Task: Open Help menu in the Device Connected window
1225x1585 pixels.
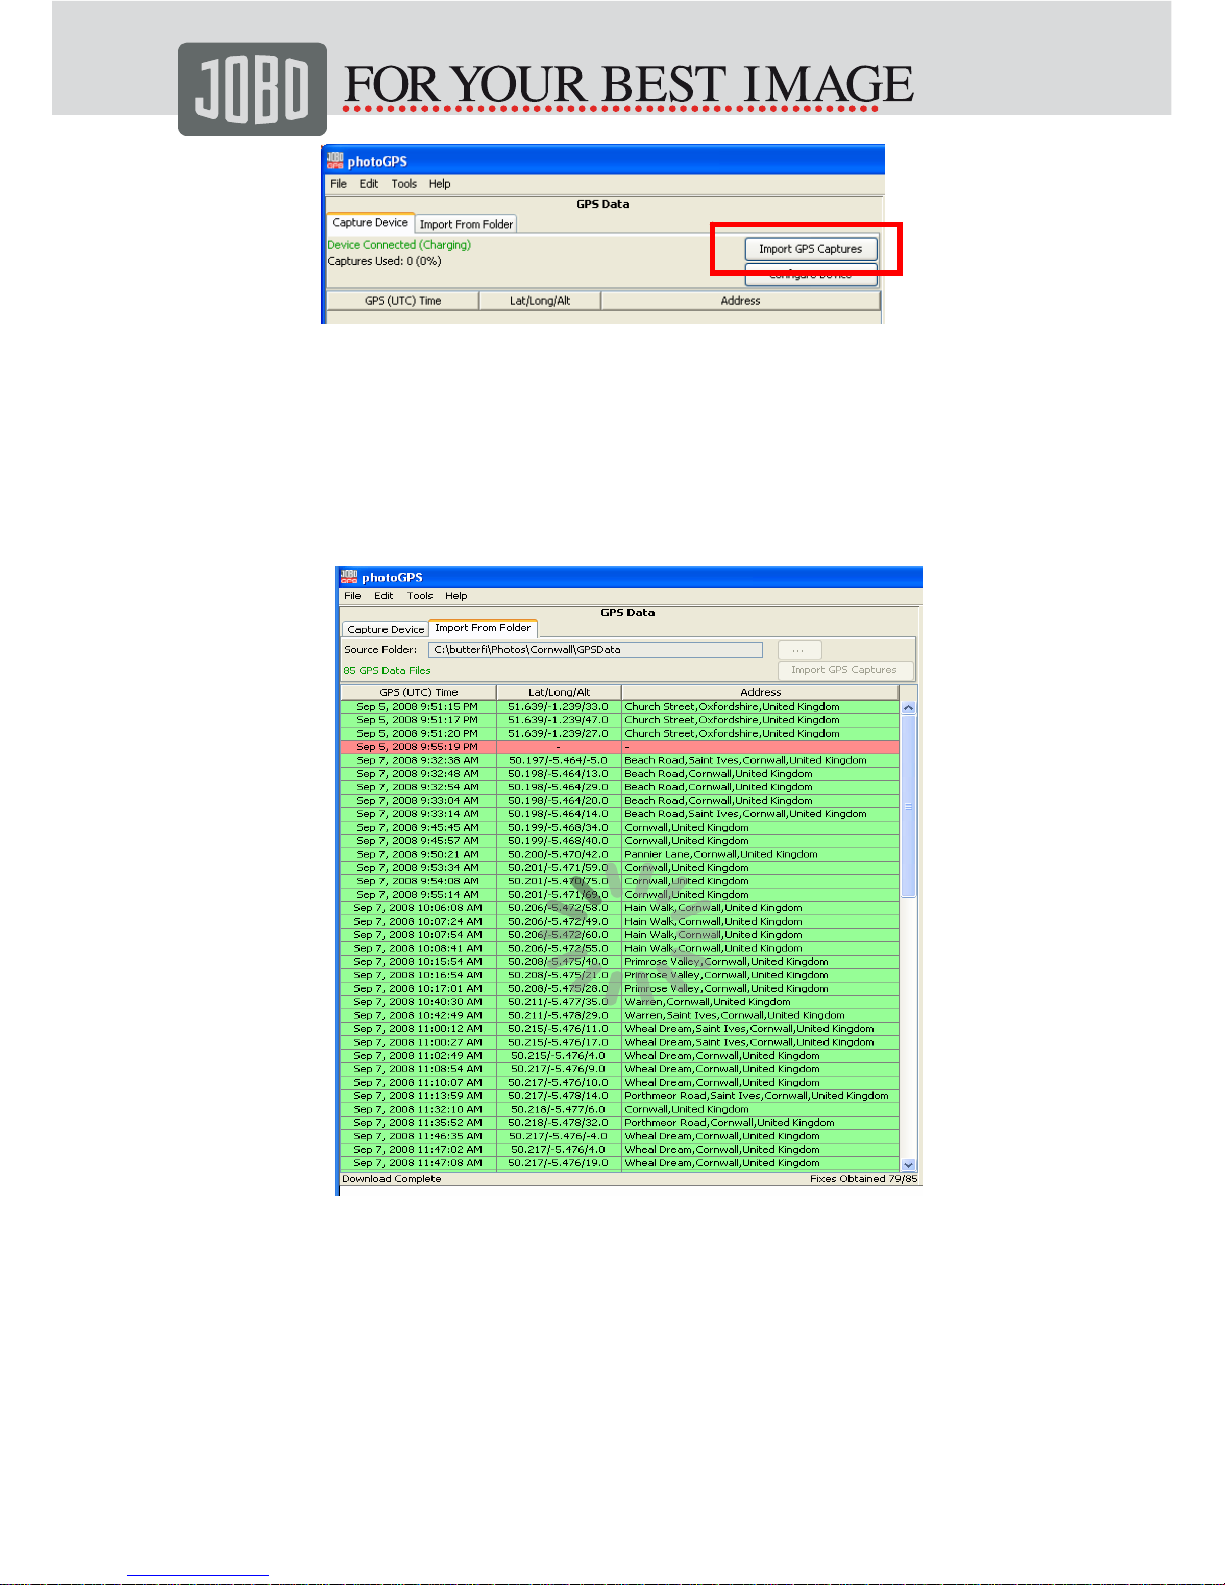Action: point(440,184)
